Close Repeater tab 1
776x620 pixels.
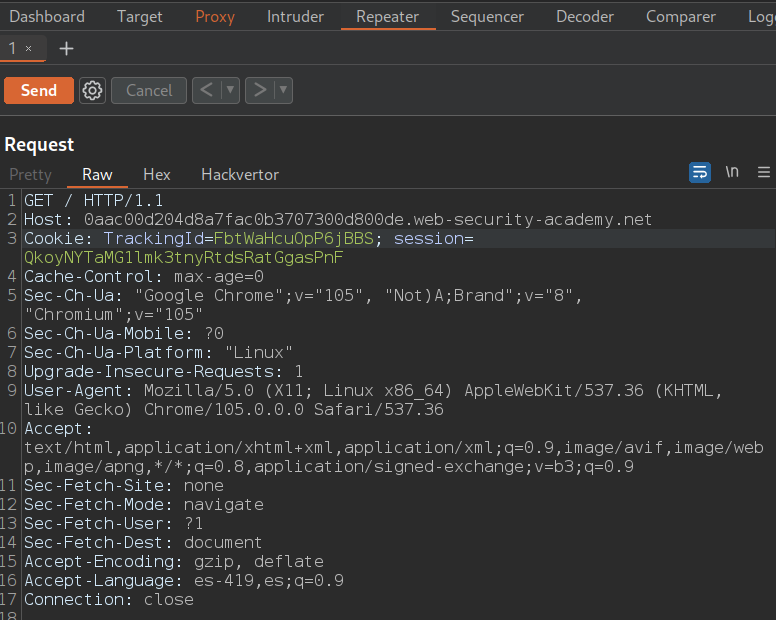coord(28,48)
